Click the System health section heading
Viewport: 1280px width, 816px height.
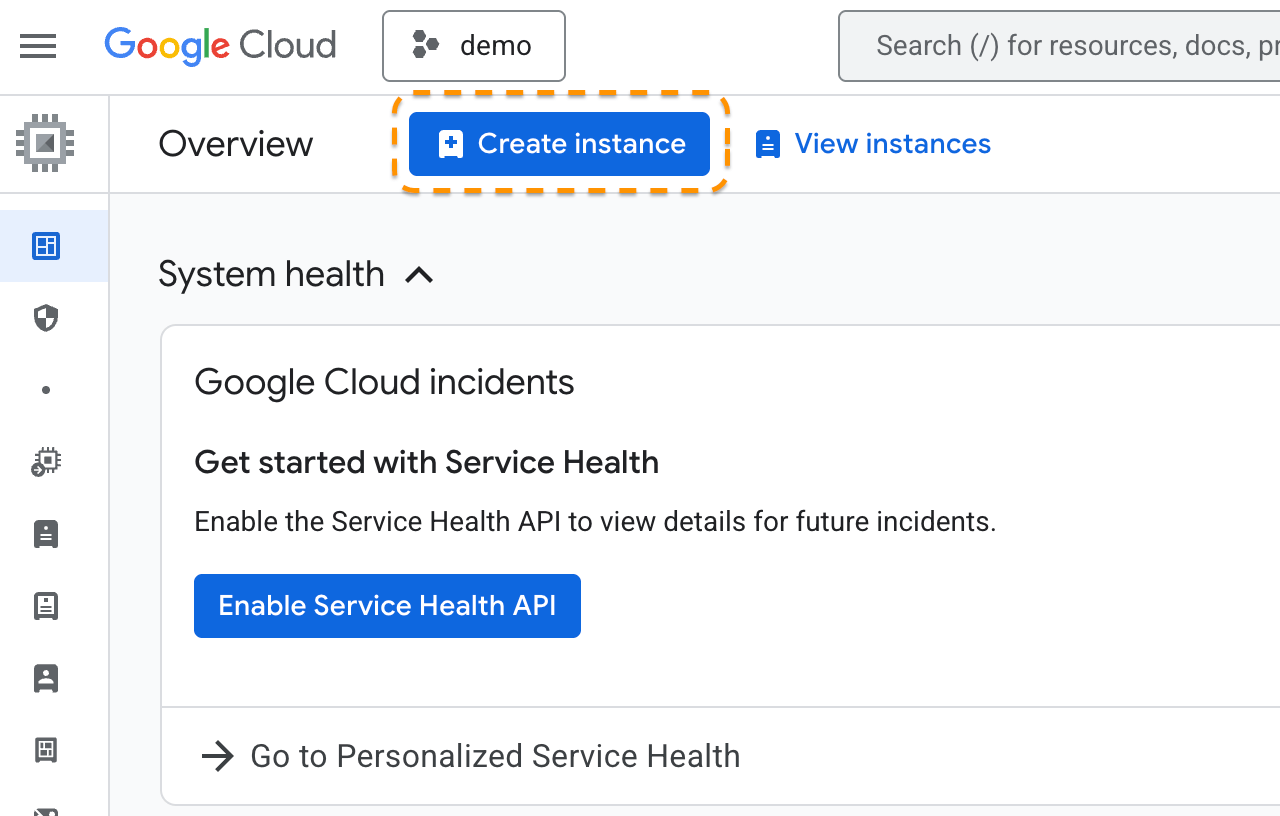pos(271,274)
